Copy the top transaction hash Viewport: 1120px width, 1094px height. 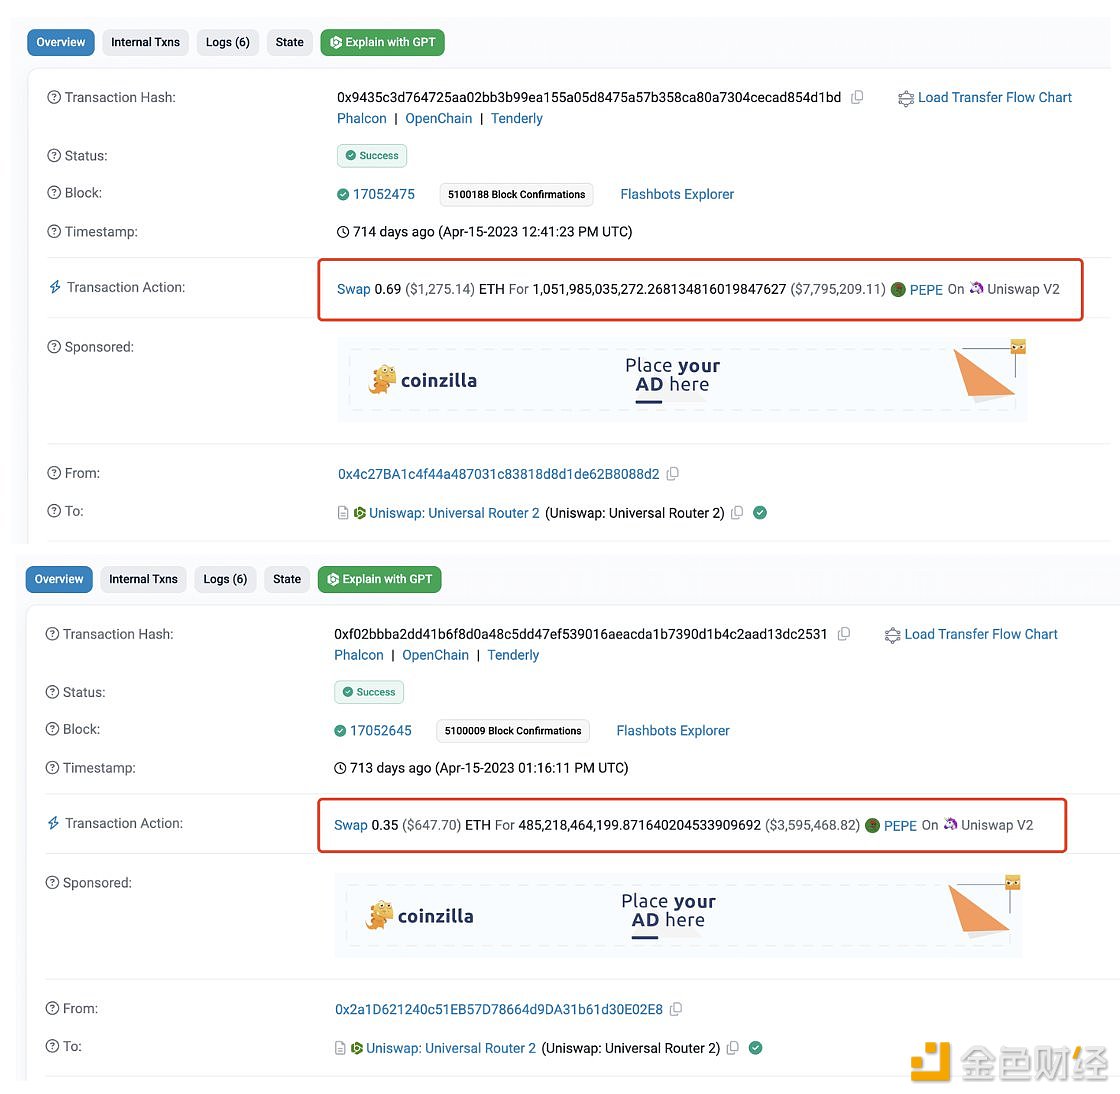[857, 98]
